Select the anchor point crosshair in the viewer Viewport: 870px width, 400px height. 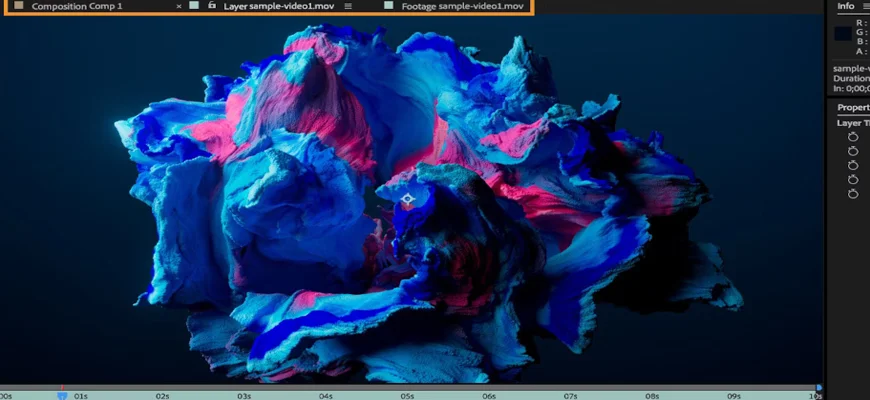[407, 199]
